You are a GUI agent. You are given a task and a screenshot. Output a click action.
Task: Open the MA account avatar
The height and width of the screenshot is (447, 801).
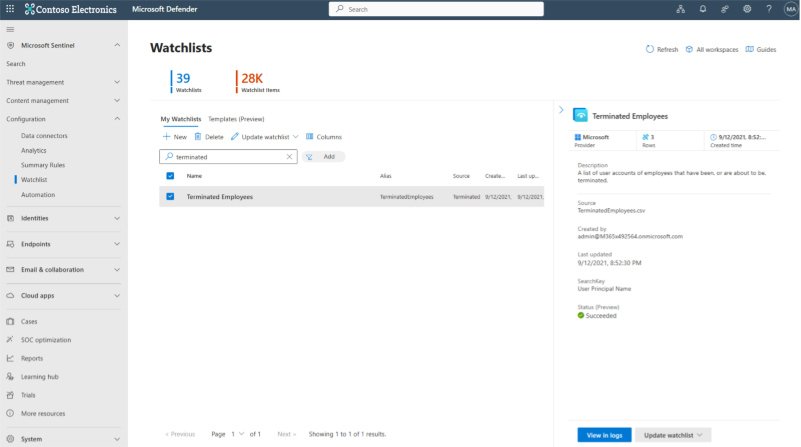coord(791,9)
